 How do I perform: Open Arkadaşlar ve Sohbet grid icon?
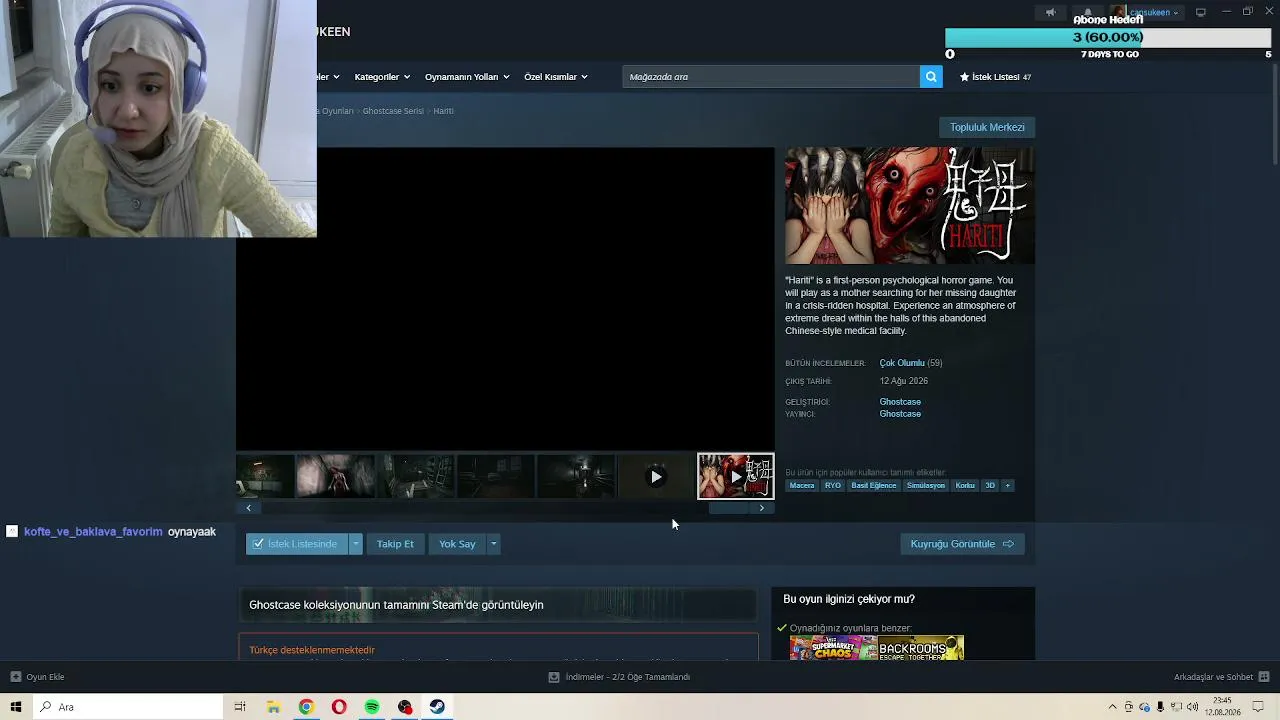pyautogui.click(x=1264, y=677)
